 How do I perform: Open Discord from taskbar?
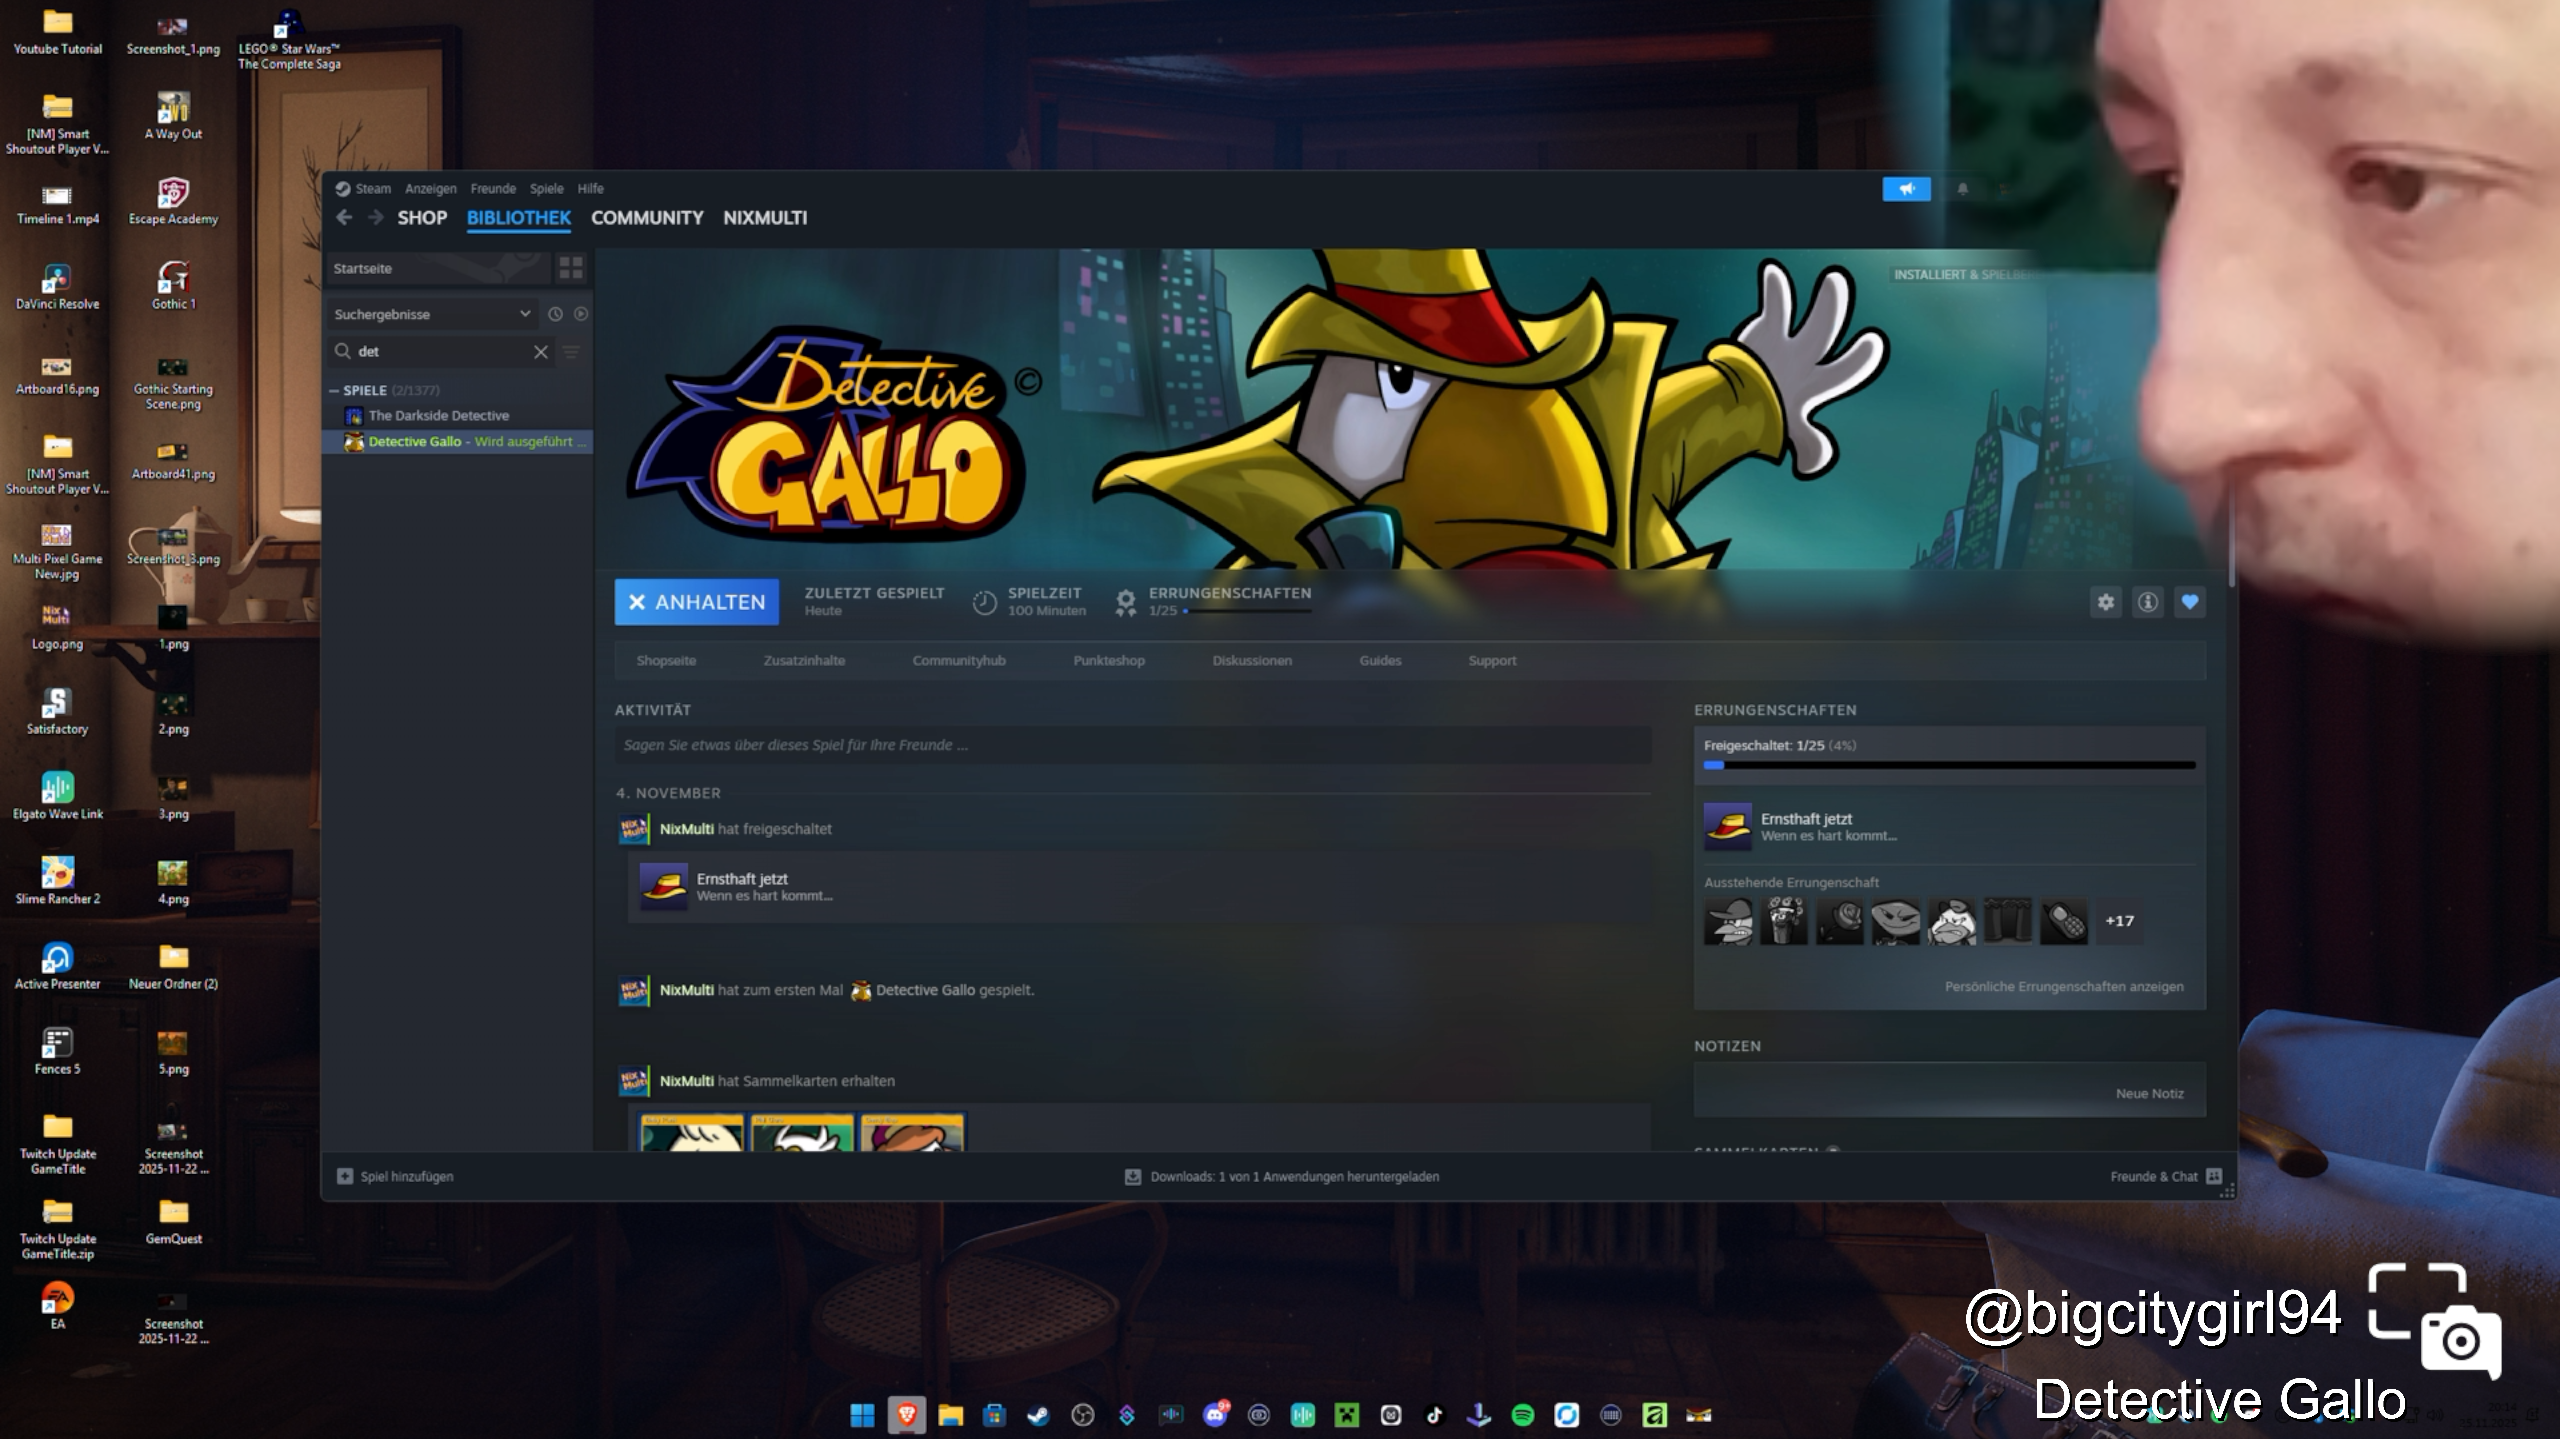pos(1215,1415)
